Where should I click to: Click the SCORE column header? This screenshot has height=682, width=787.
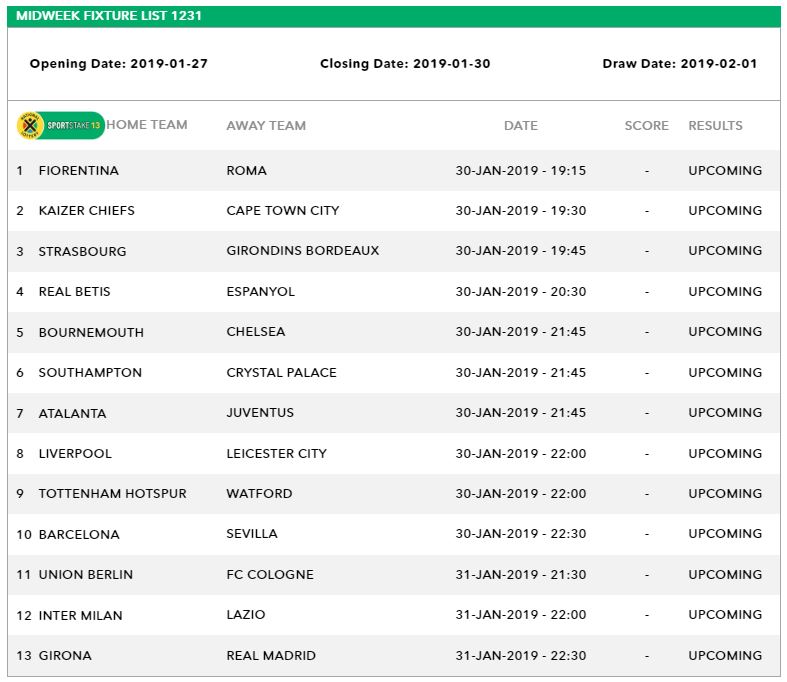[x=646, y=126]
